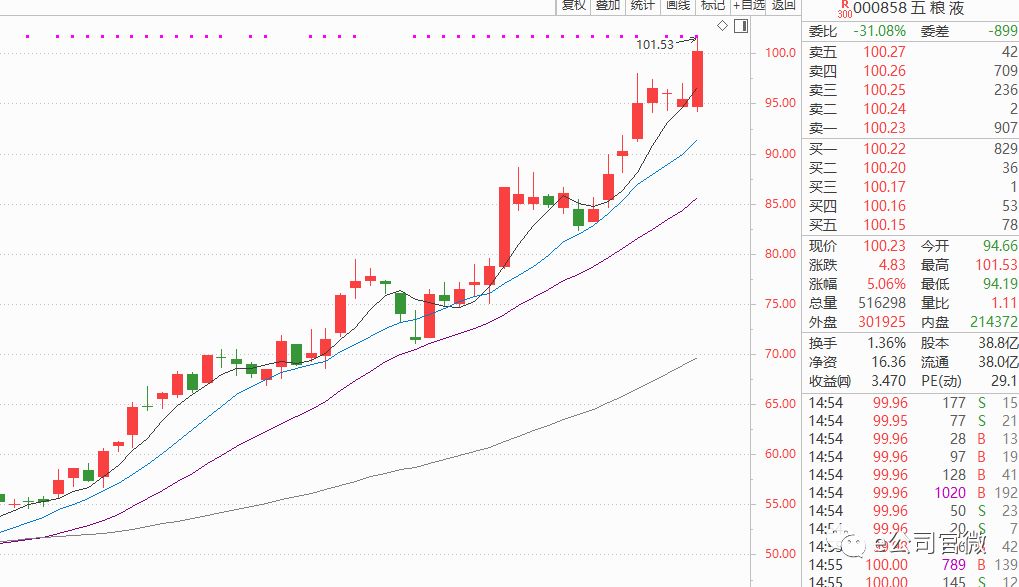Click the 内盘 value 214372

point(994,322)
